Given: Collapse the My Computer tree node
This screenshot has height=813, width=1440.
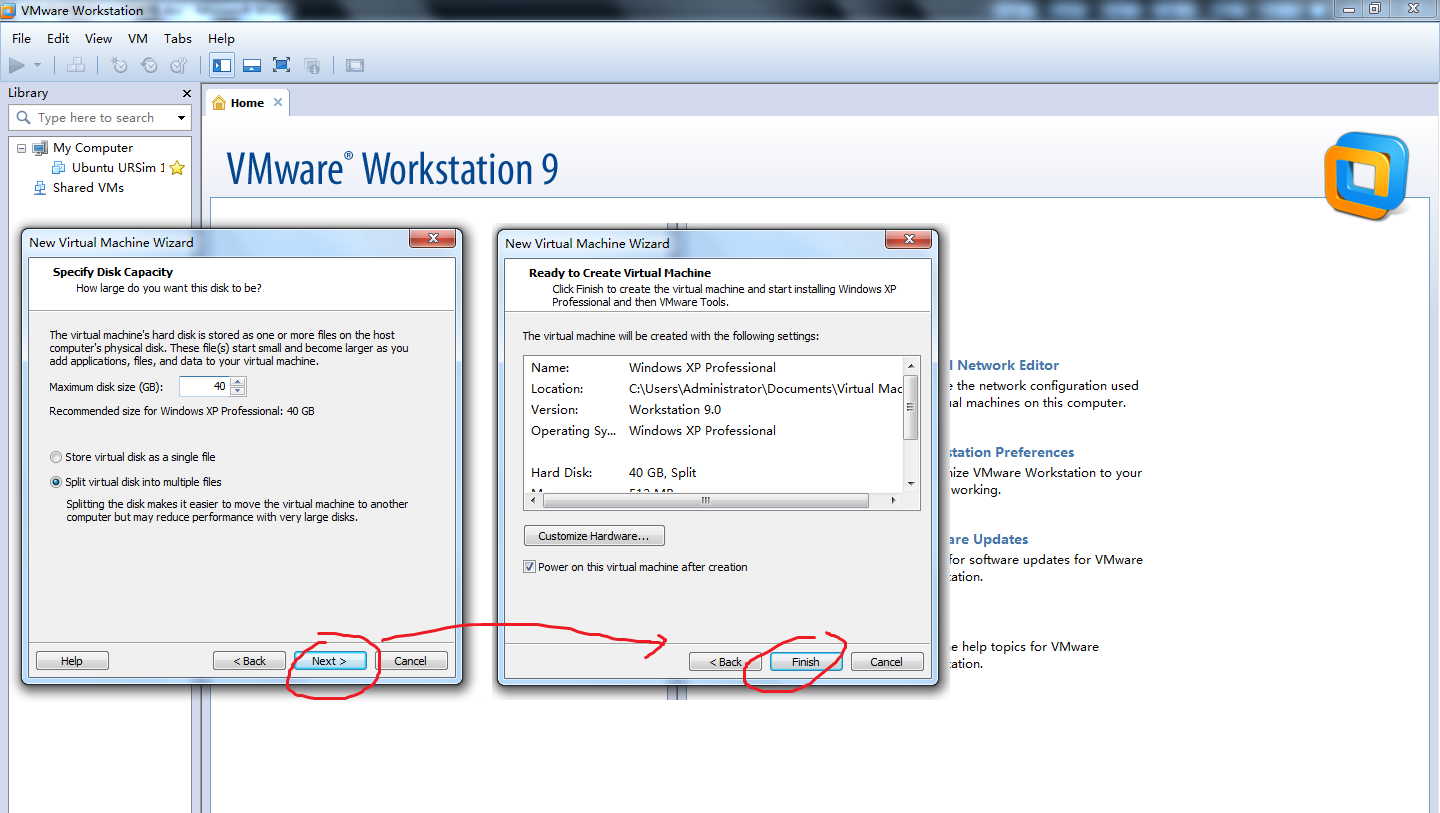Looking at the screenshot, I should point(21,148).
